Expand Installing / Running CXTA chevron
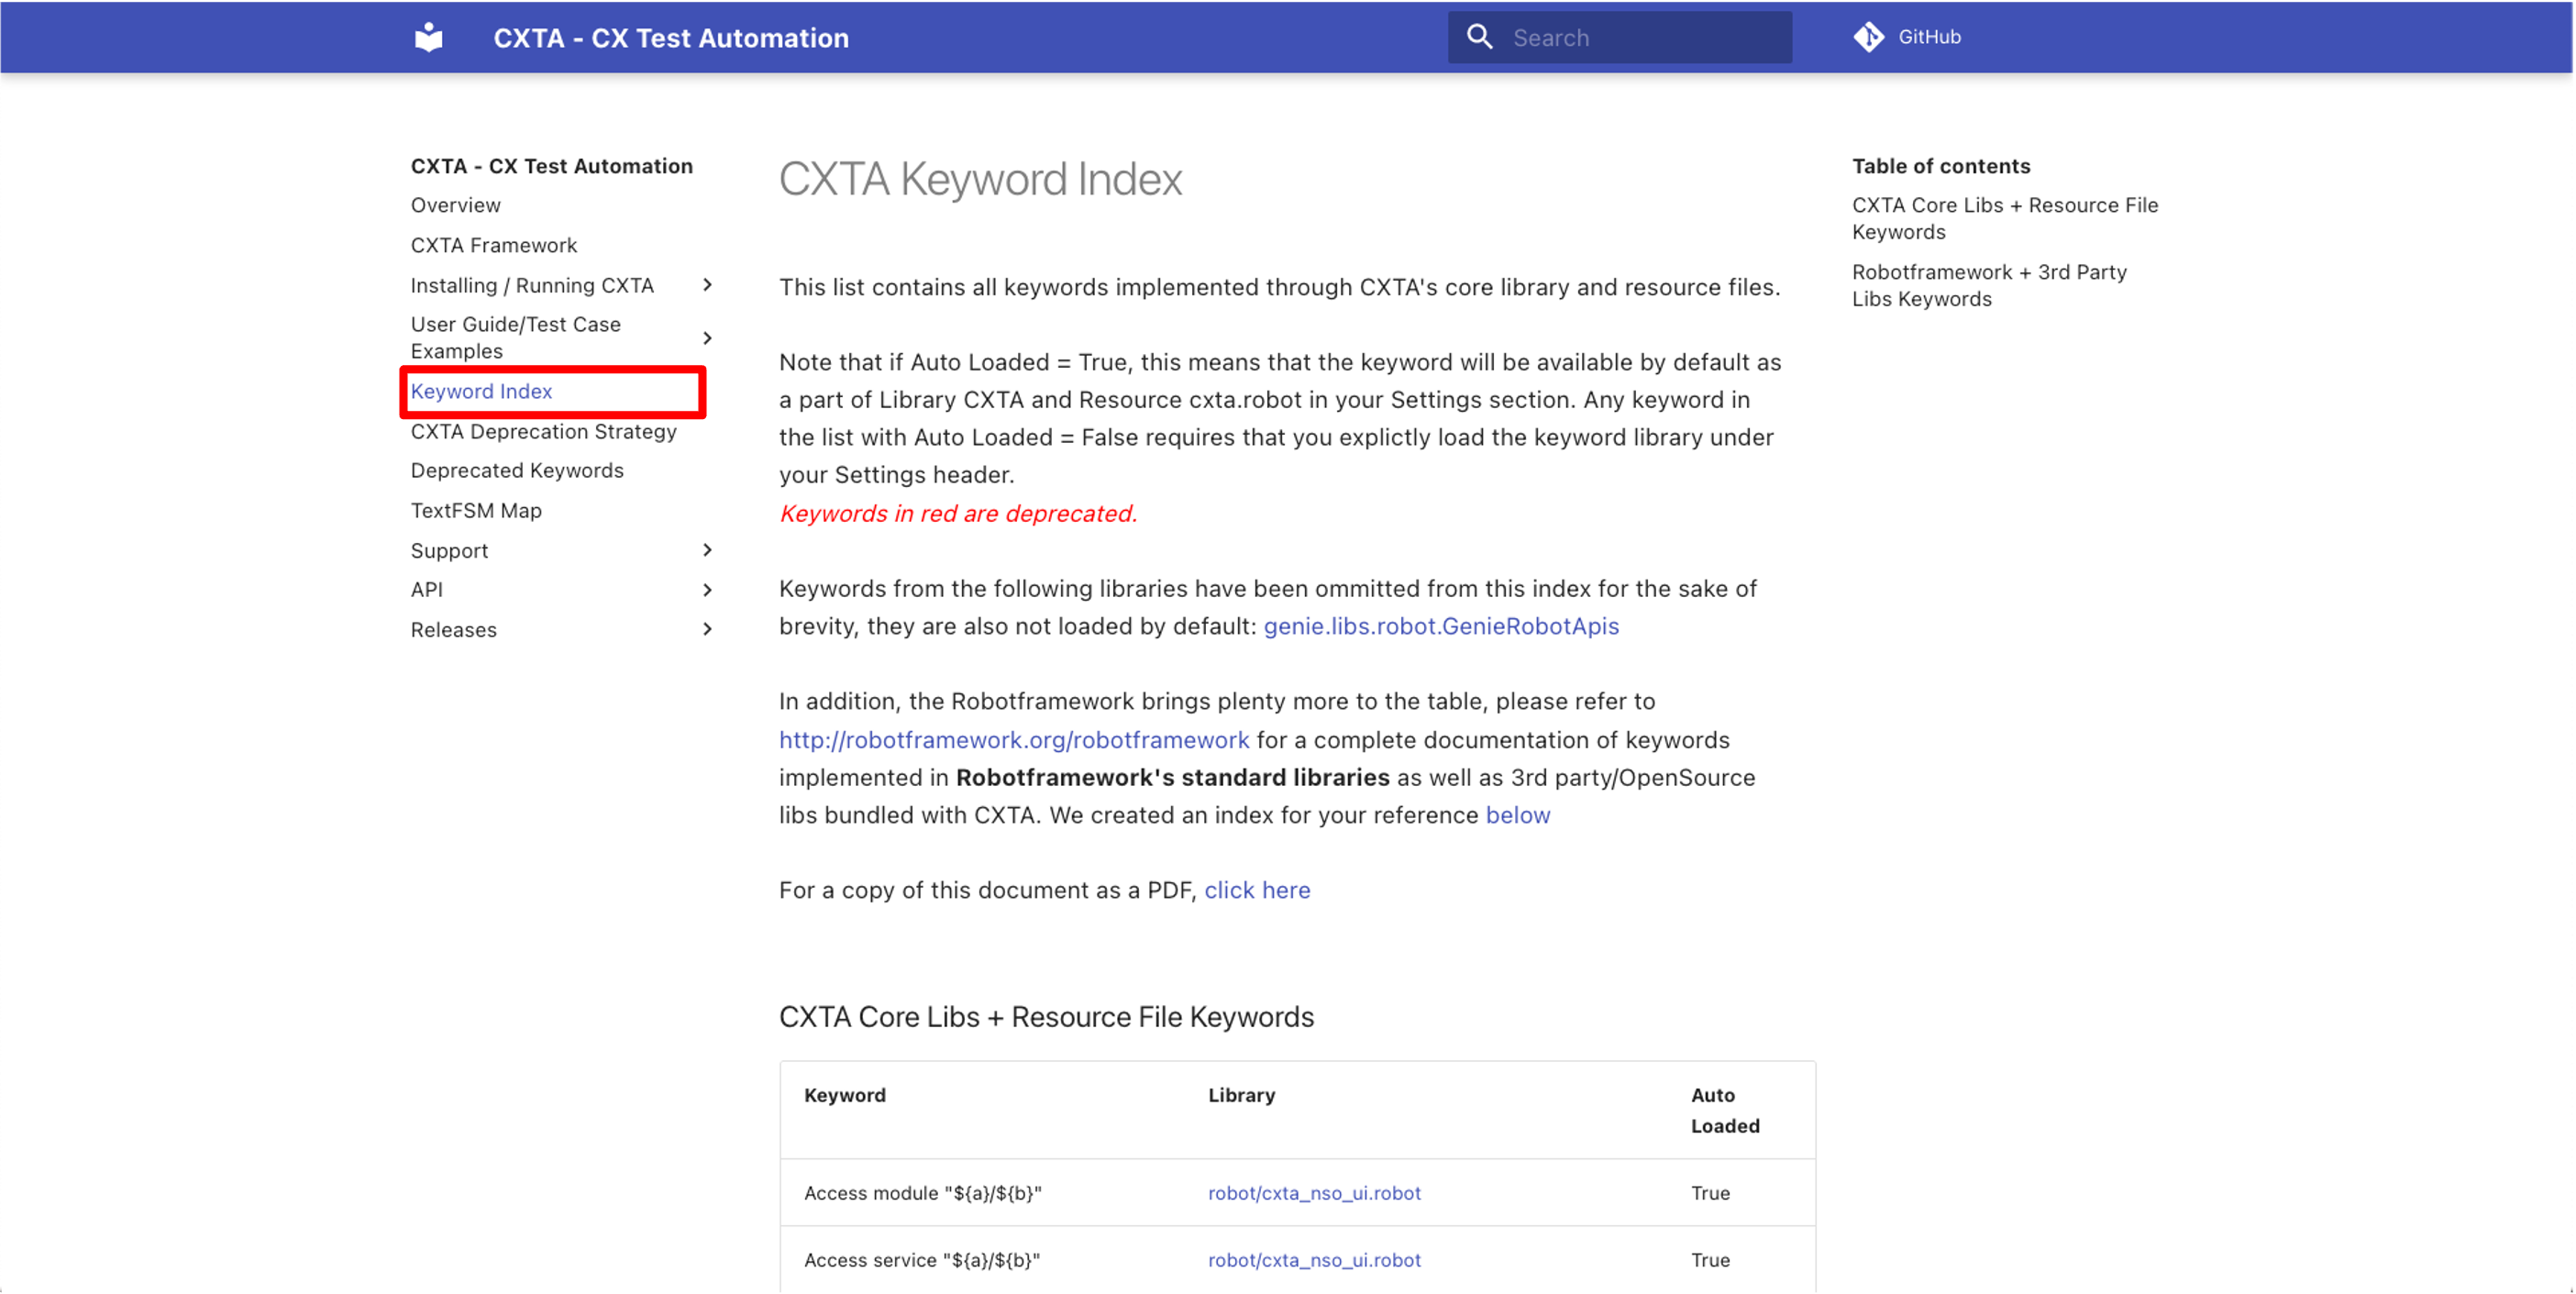This screenshot has width=2576, height=1294. (707, 285)
